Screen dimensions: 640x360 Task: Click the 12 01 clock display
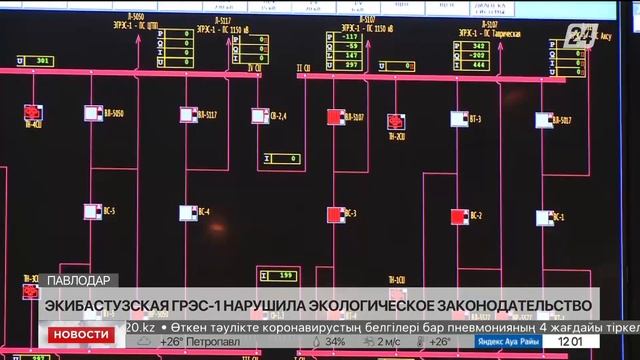click(570, 342)
